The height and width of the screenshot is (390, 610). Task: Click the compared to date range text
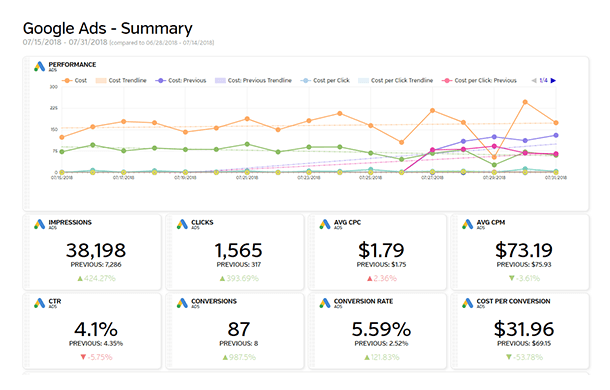(x=162, y=43)
